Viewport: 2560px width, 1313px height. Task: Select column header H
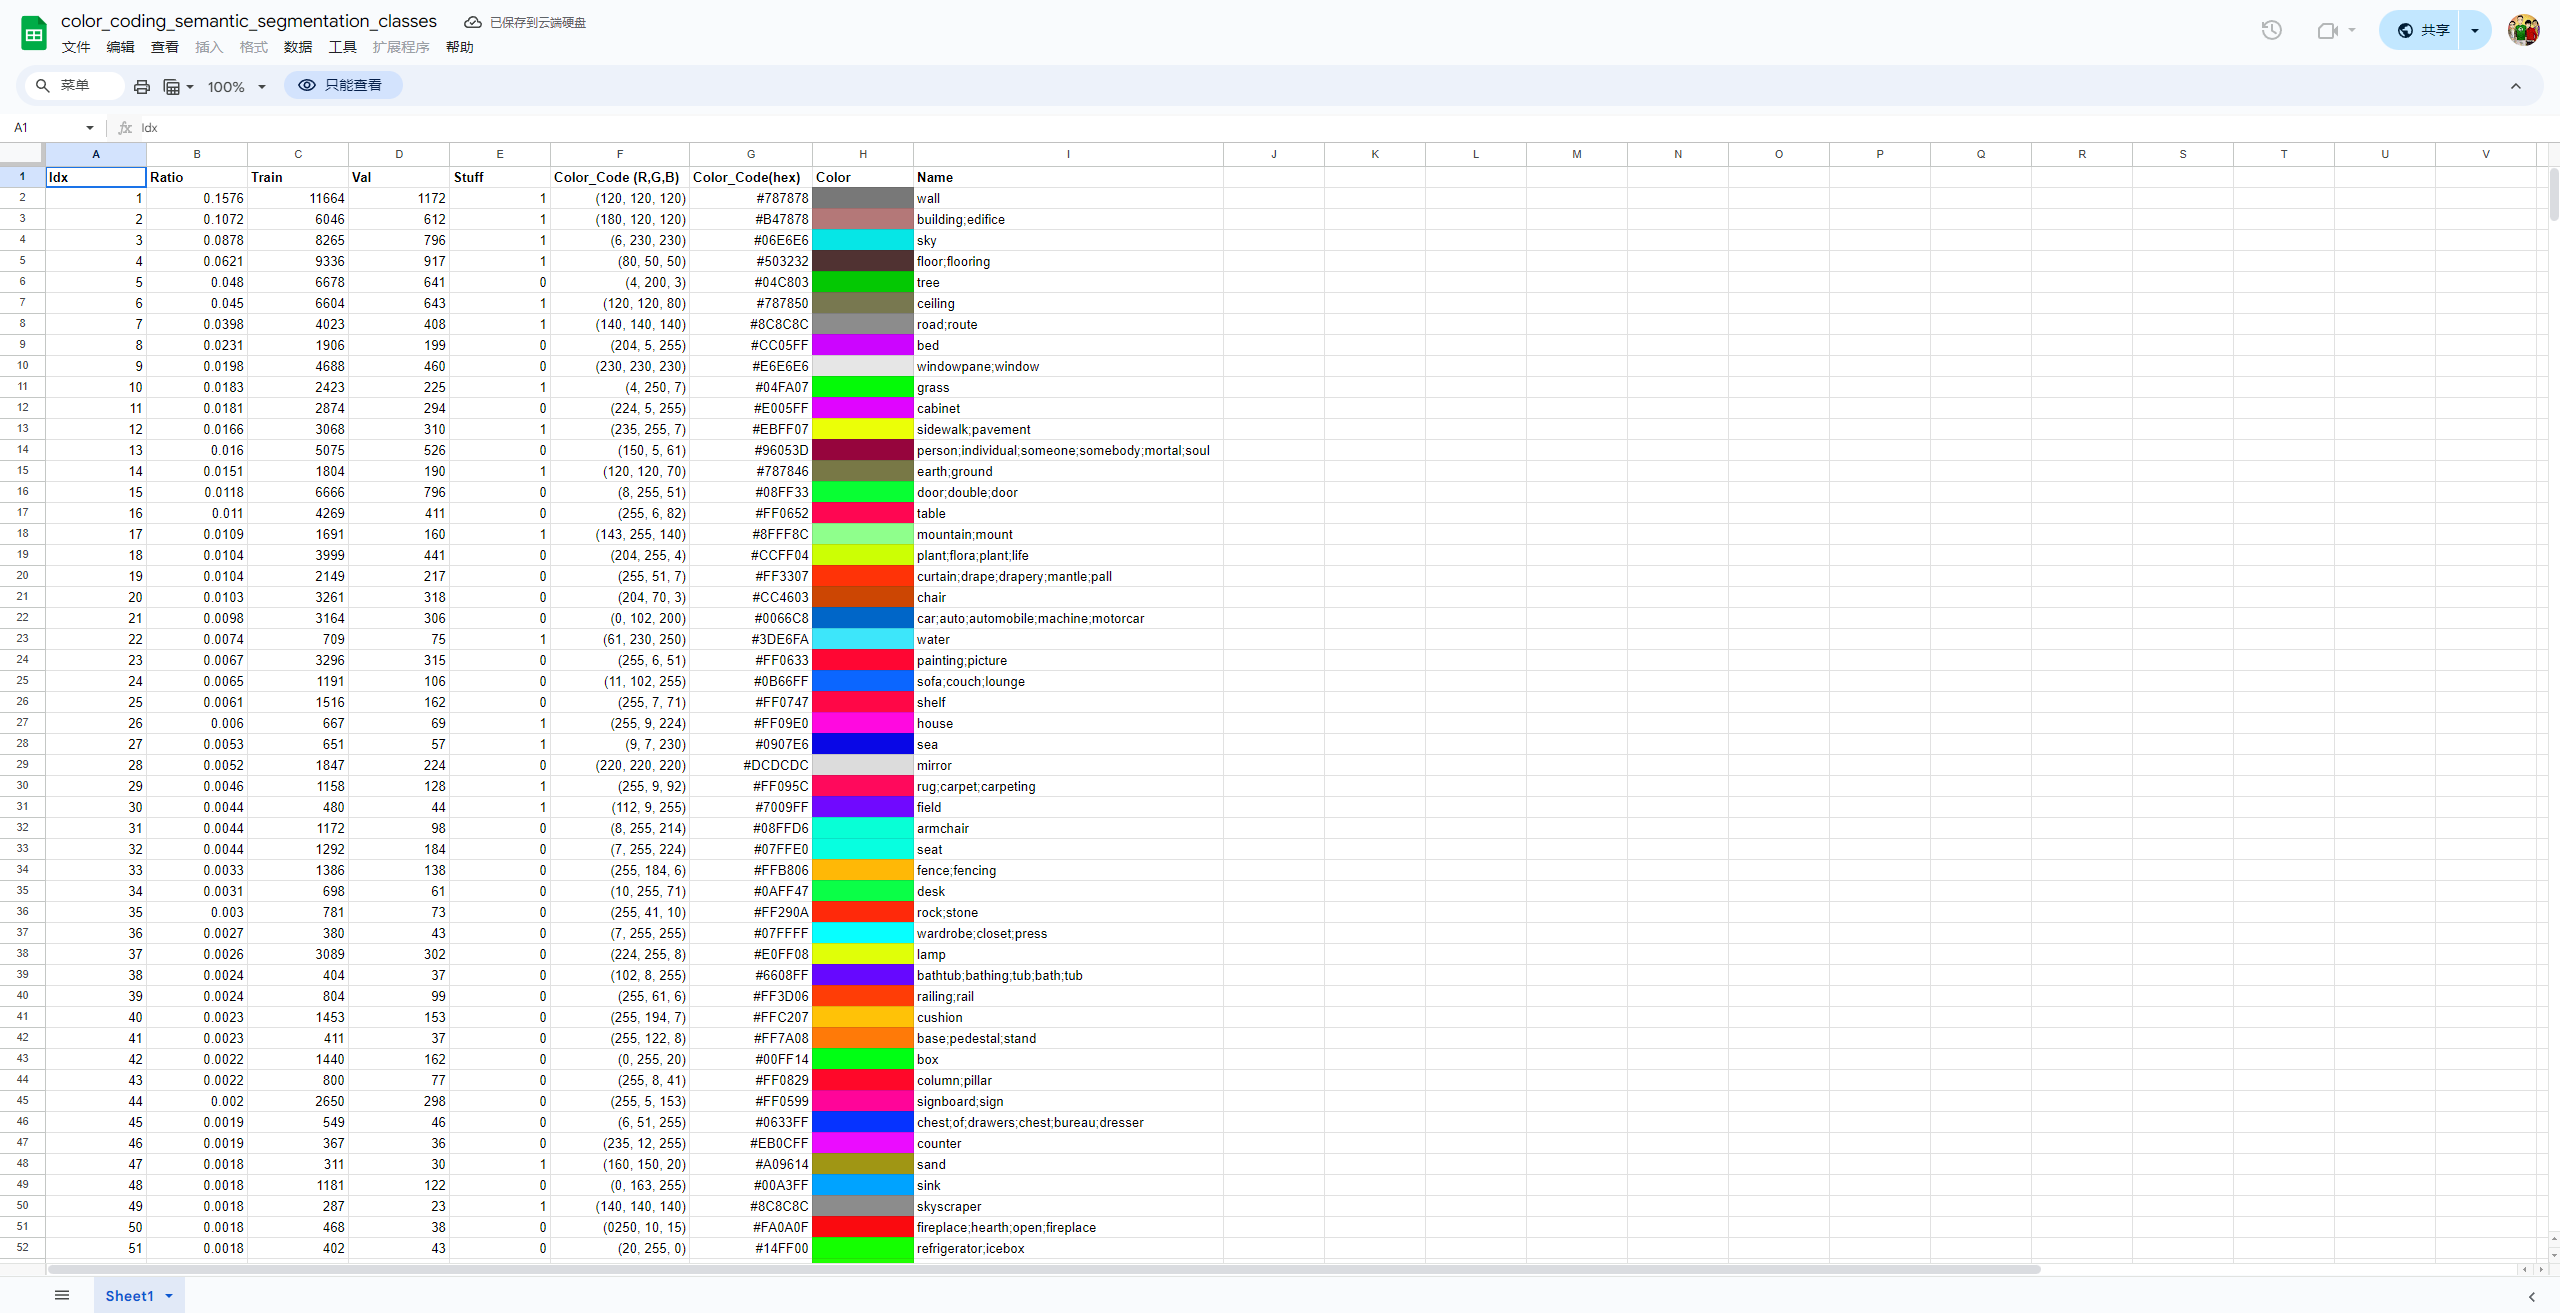(862, 154)
